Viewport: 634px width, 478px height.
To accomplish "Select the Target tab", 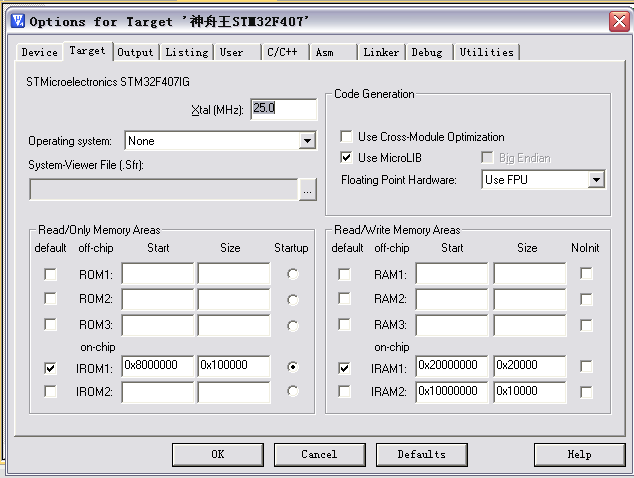I will 87,51.
